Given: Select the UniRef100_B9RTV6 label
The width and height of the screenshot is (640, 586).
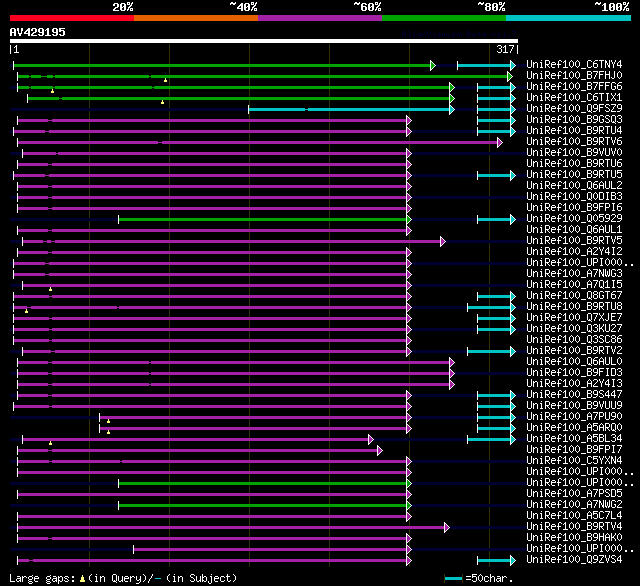Looking at the screenshot, I should [574, 142].
